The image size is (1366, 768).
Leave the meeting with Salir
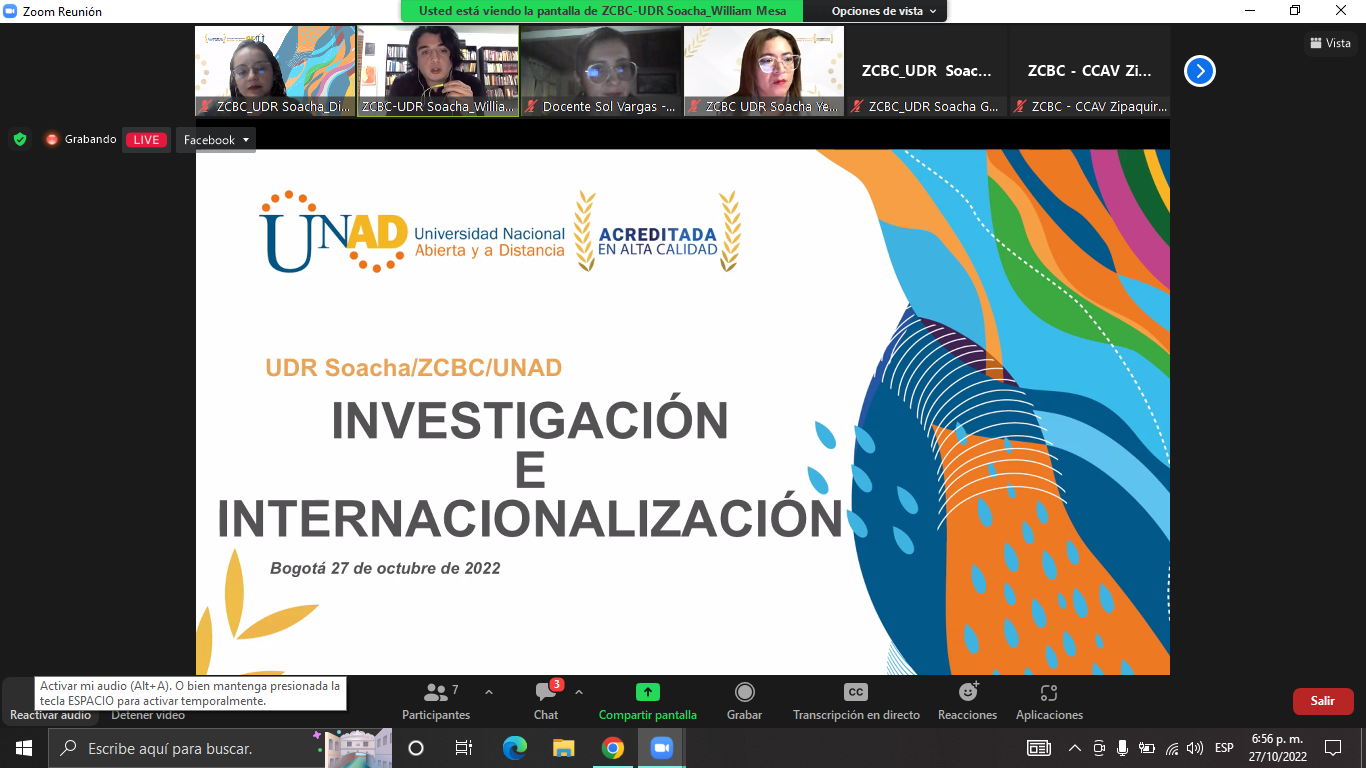(1323, 701)
